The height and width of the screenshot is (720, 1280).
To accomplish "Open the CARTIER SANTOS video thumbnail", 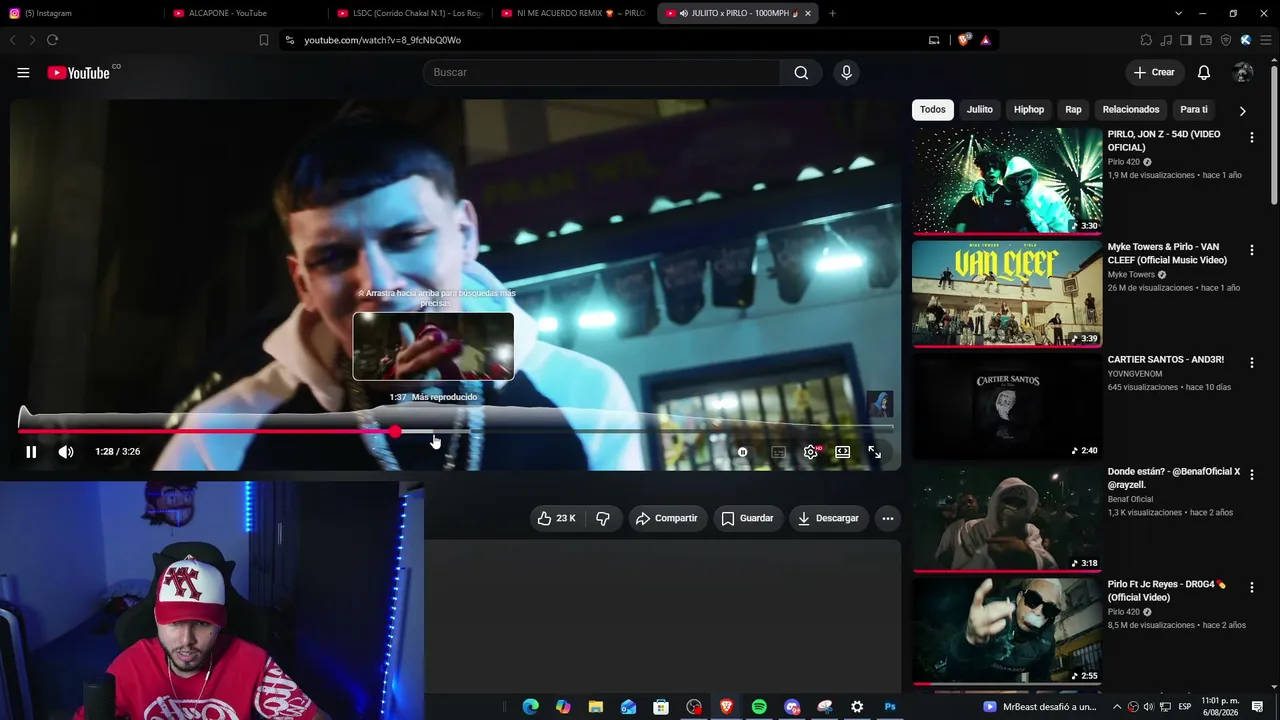I will click(x=1007, y=406).
